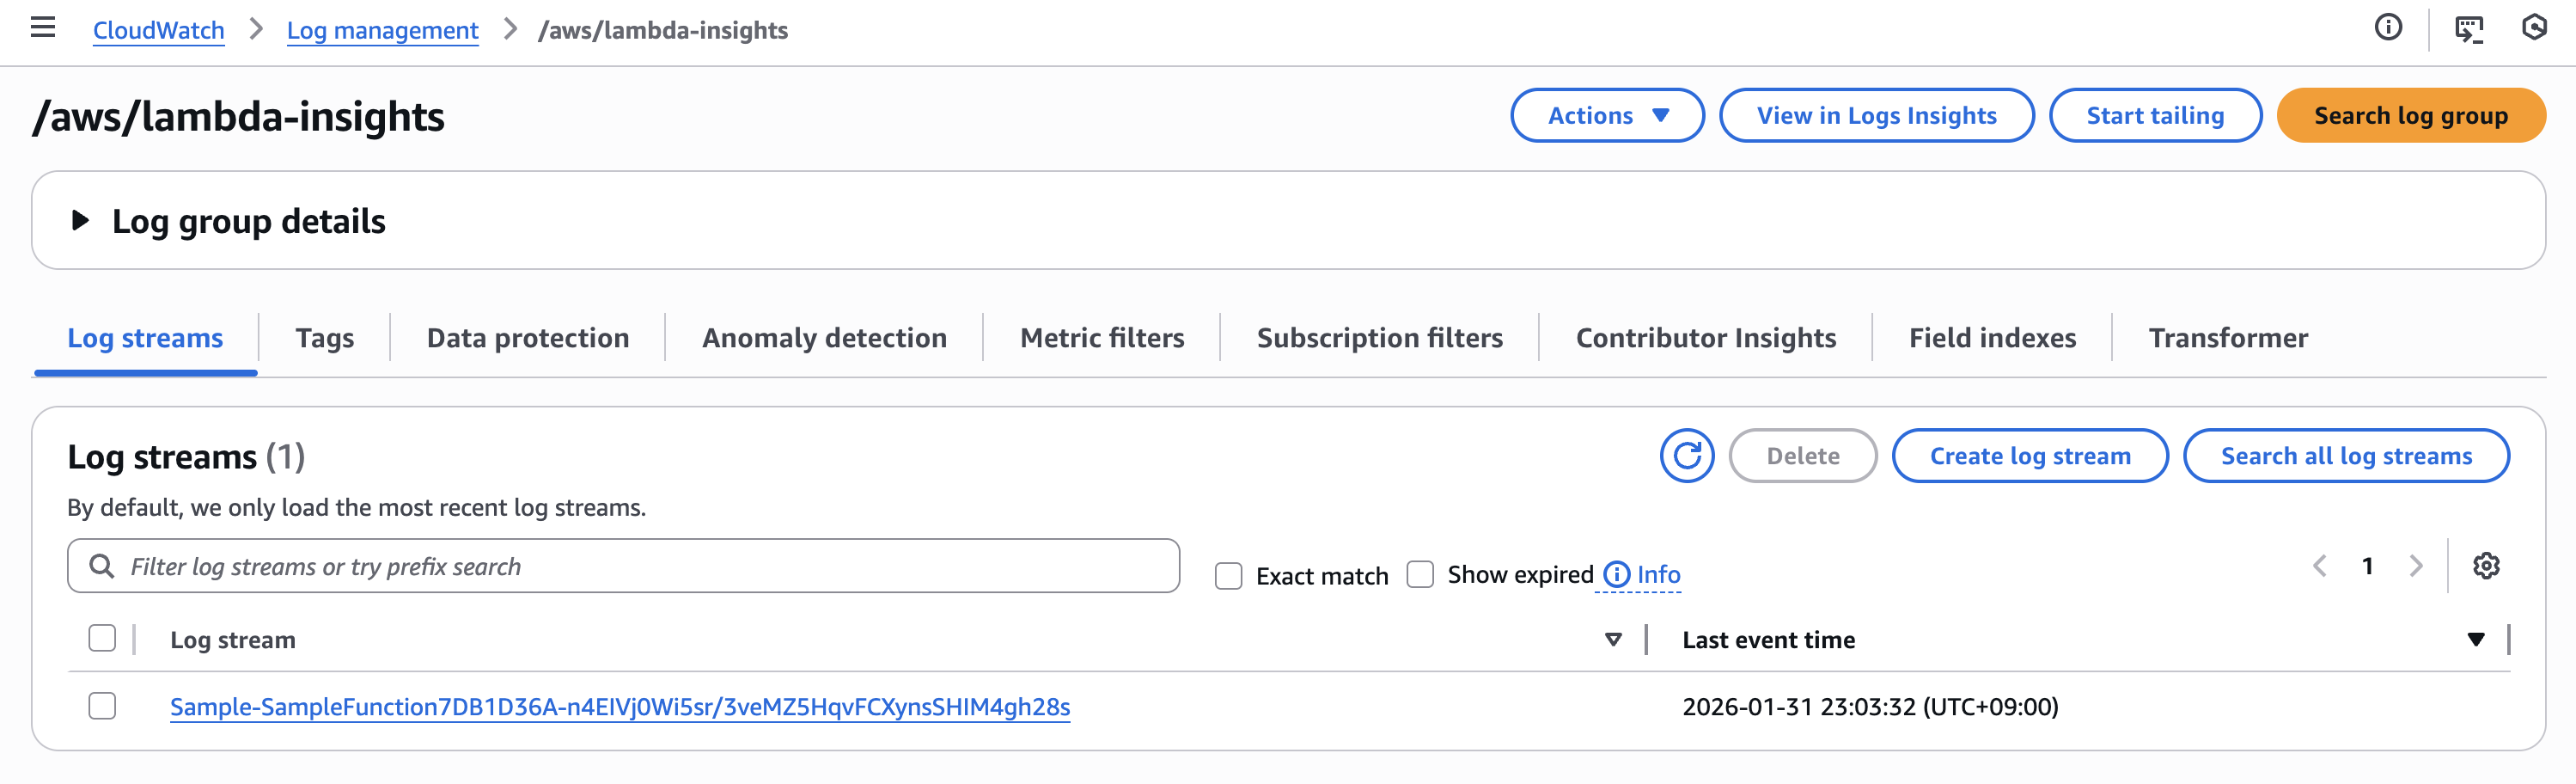Select the Sample-SampleFunction log stream row checkbox
Screen dimensions: 2576x784
102,706
